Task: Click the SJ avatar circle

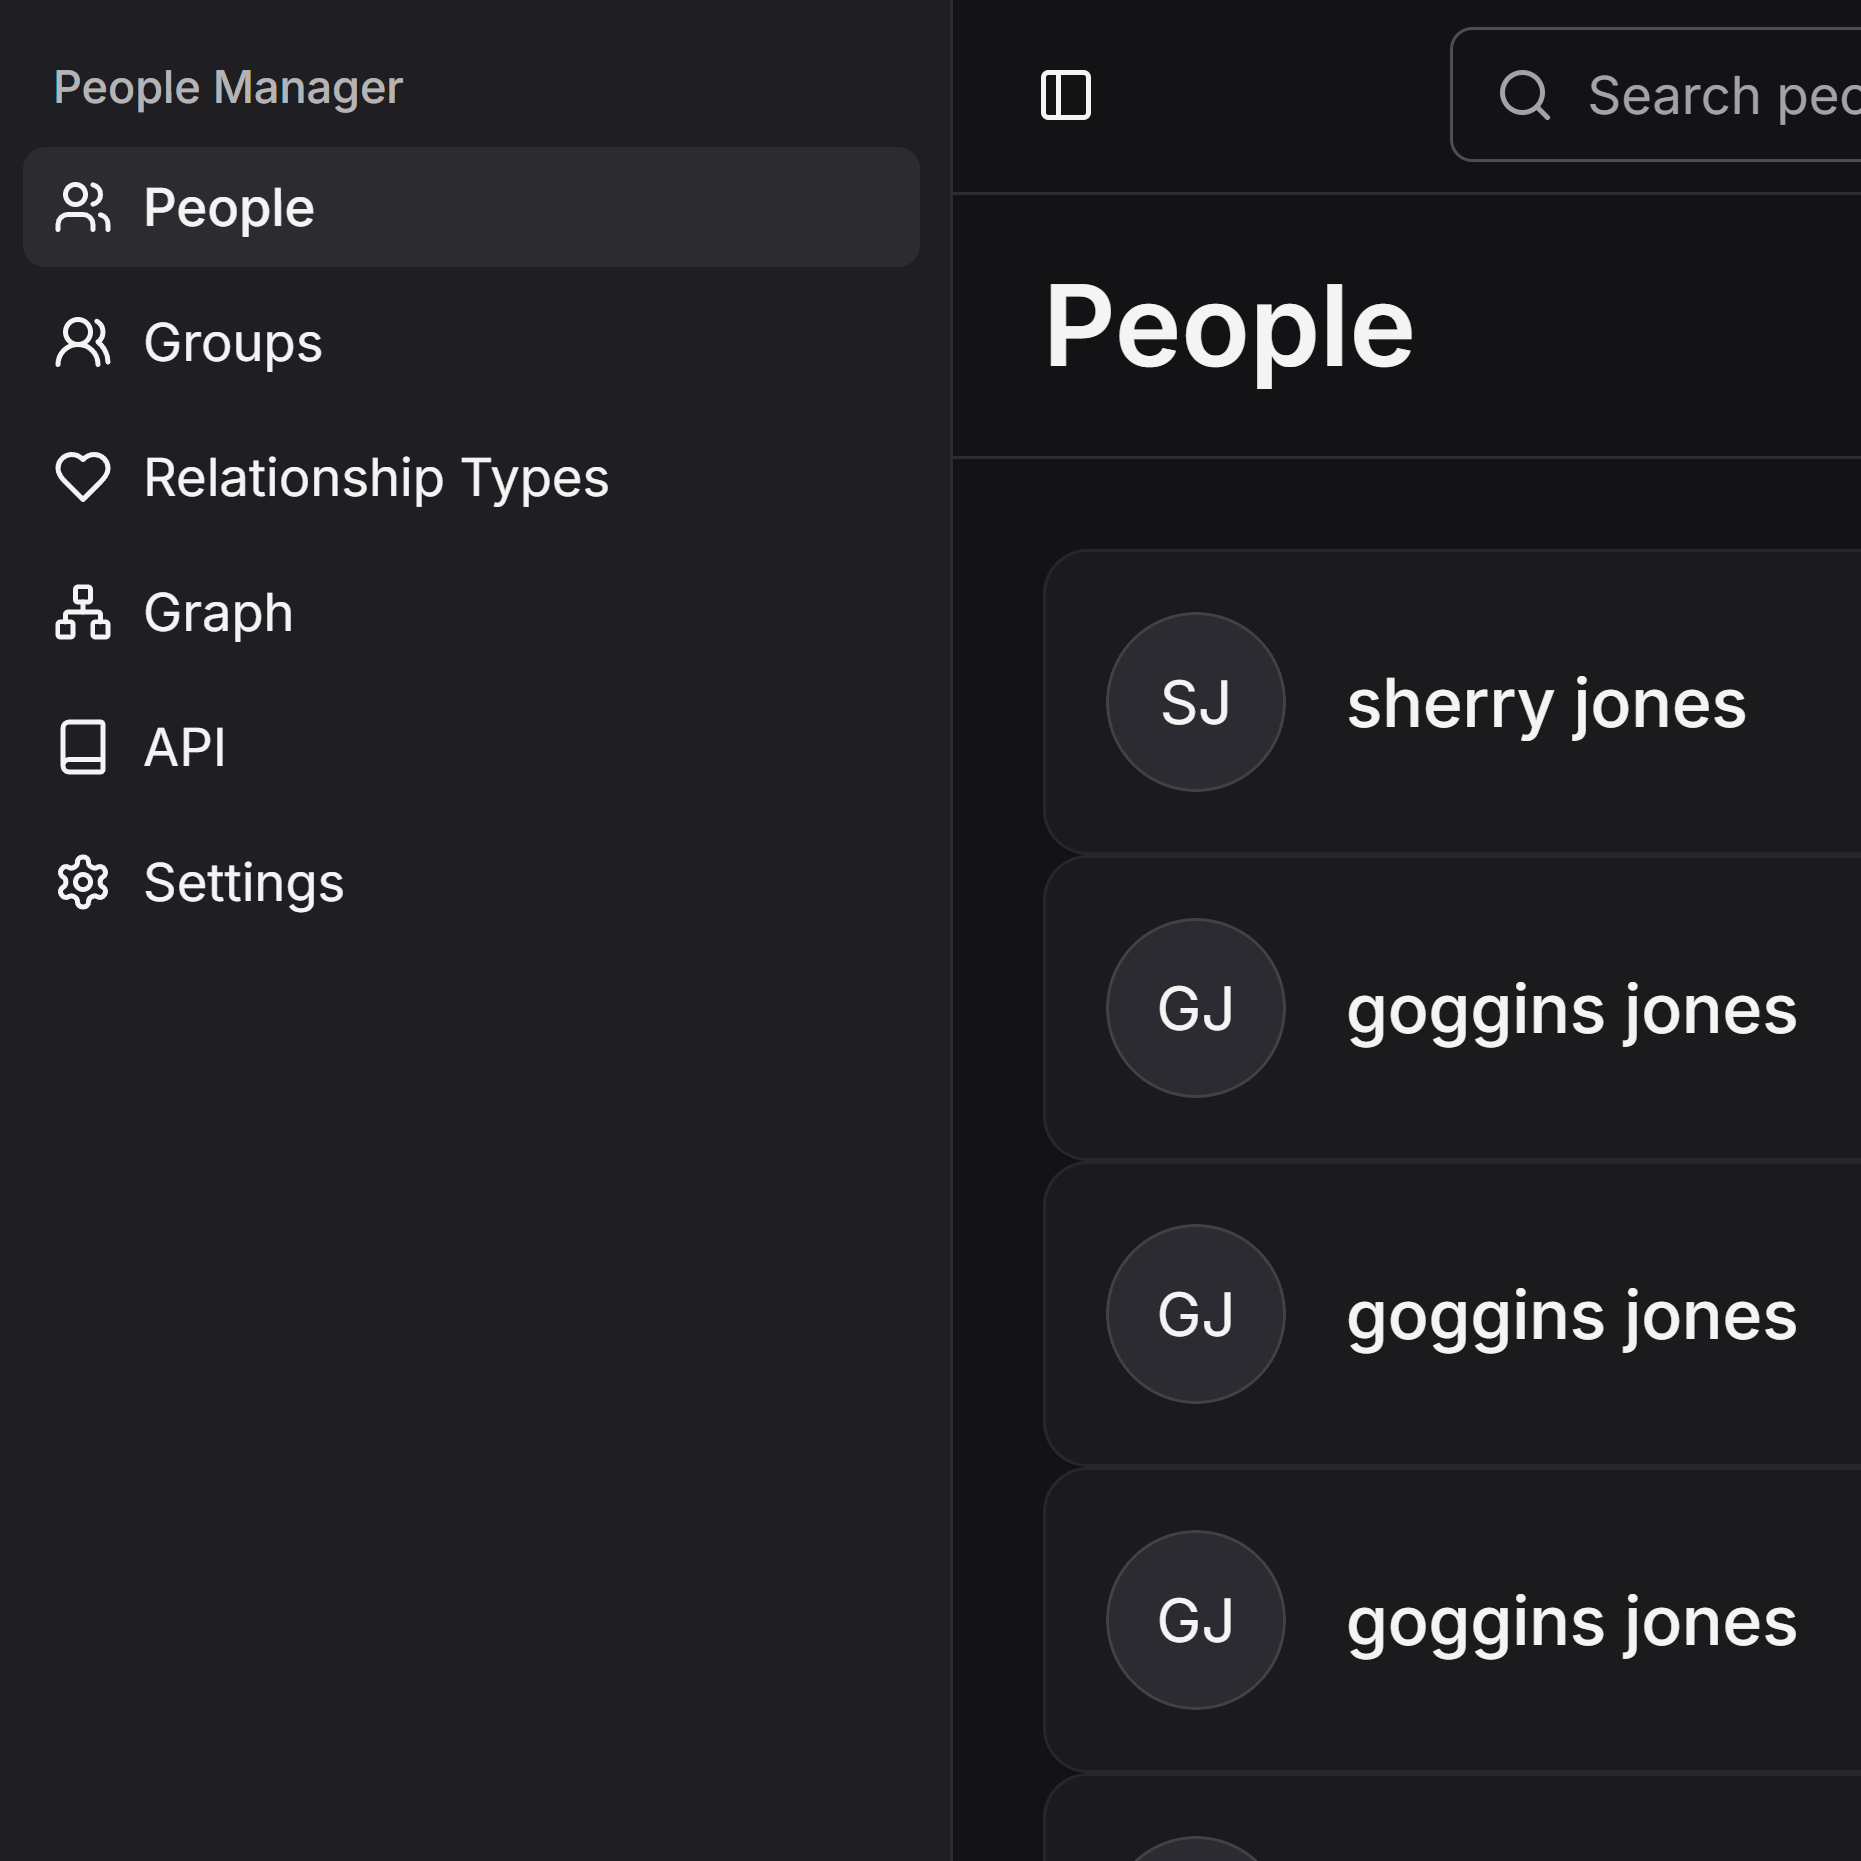Action: pos(1195,702)
